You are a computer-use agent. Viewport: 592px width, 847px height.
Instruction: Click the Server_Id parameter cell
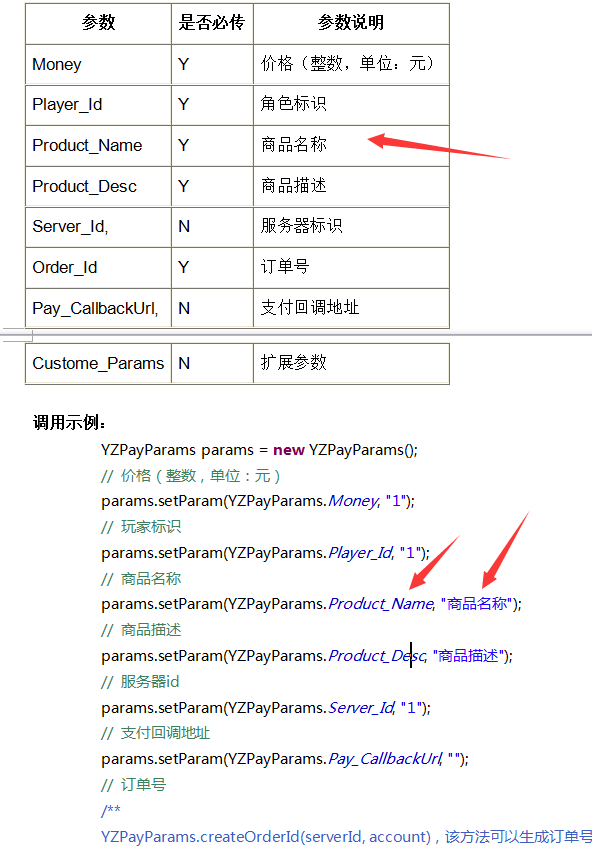point(98,227)
